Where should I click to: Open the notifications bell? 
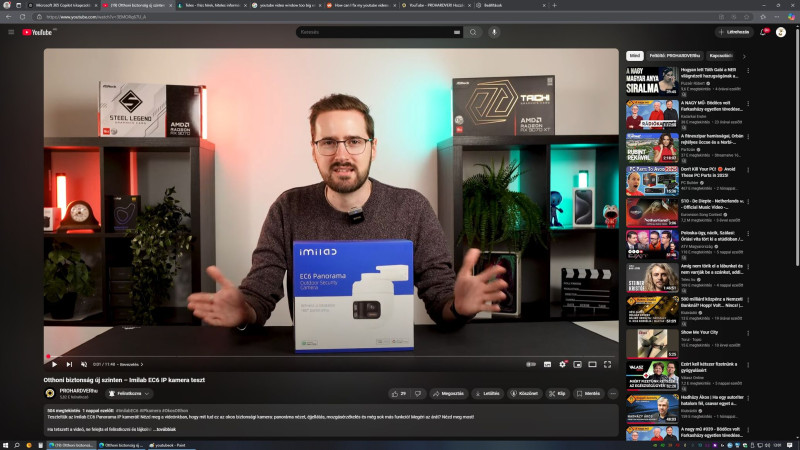coord(764,32)
